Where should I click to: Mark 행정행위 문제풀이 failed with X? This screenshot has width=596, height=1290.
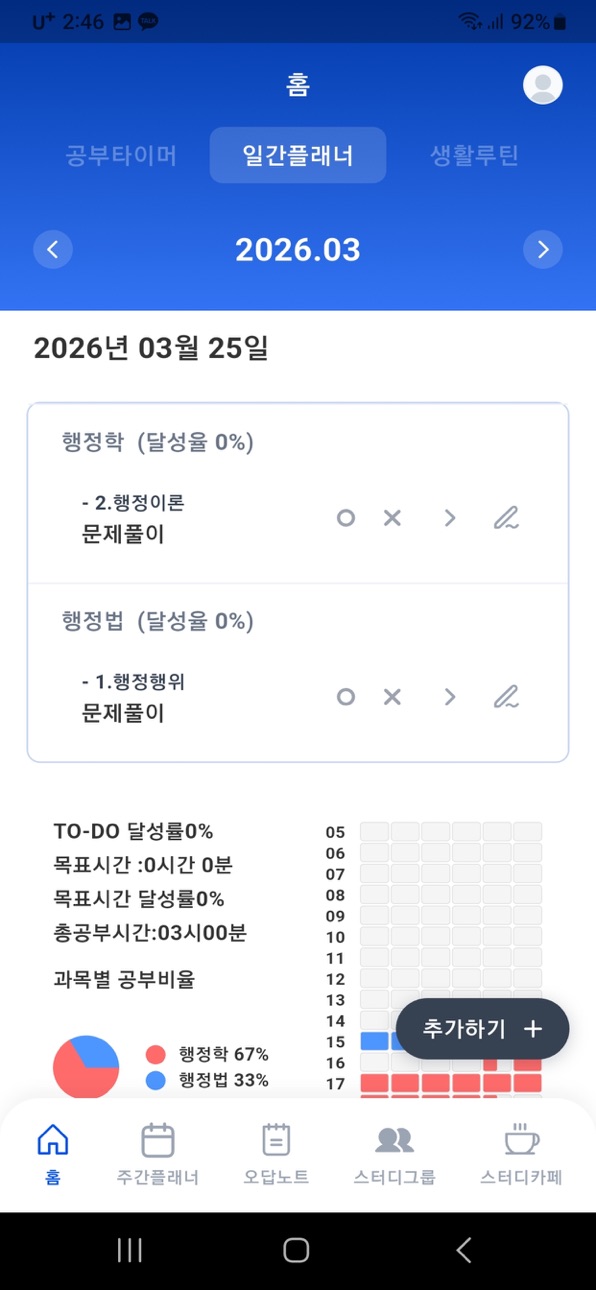coord(392,697)
